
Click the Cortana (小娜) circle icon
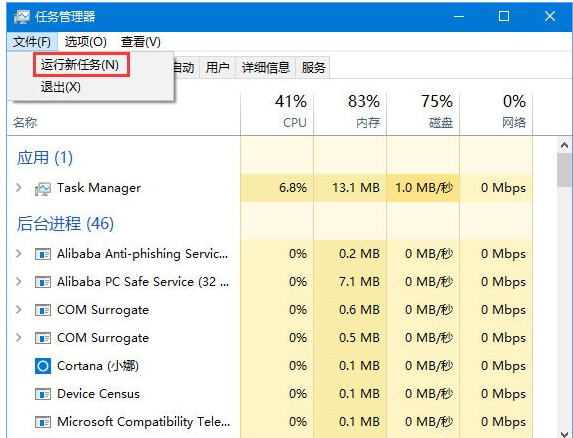pyautogui.click(x=43, y=366)
